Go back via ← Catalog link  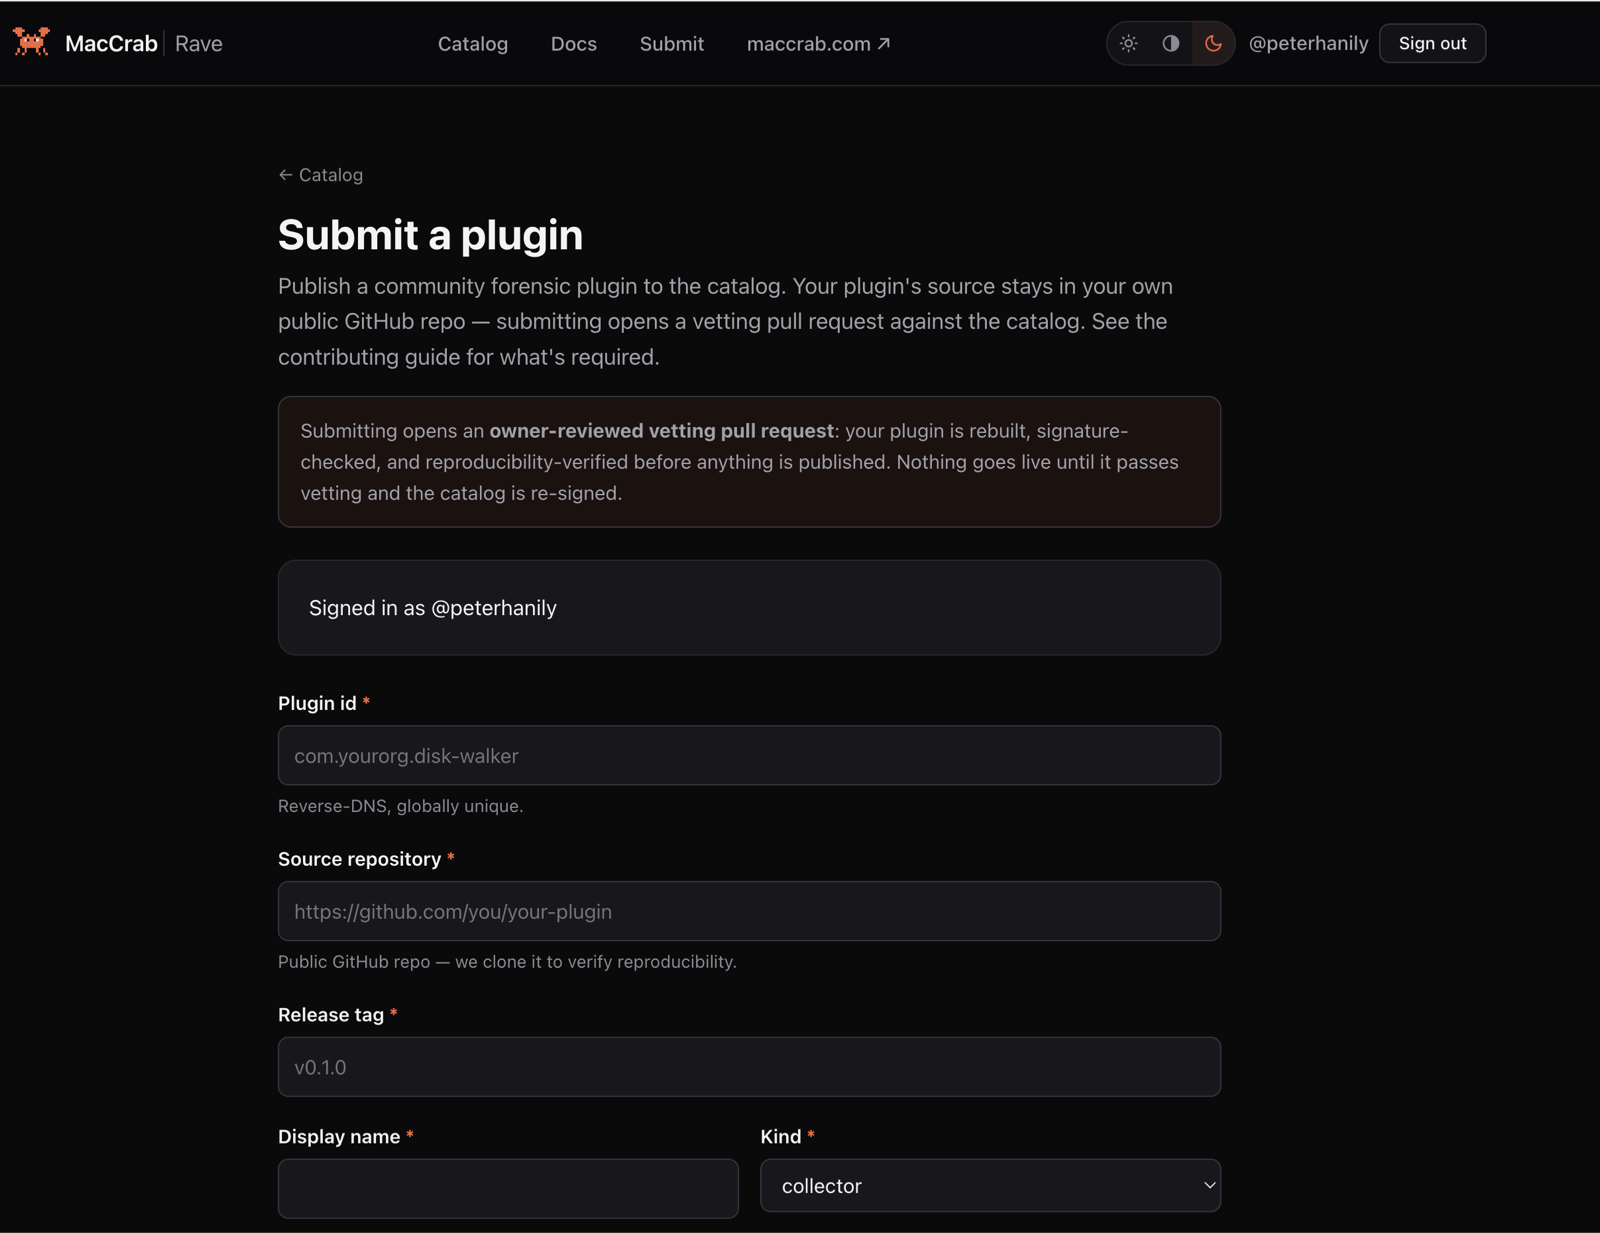pos(321,175)
